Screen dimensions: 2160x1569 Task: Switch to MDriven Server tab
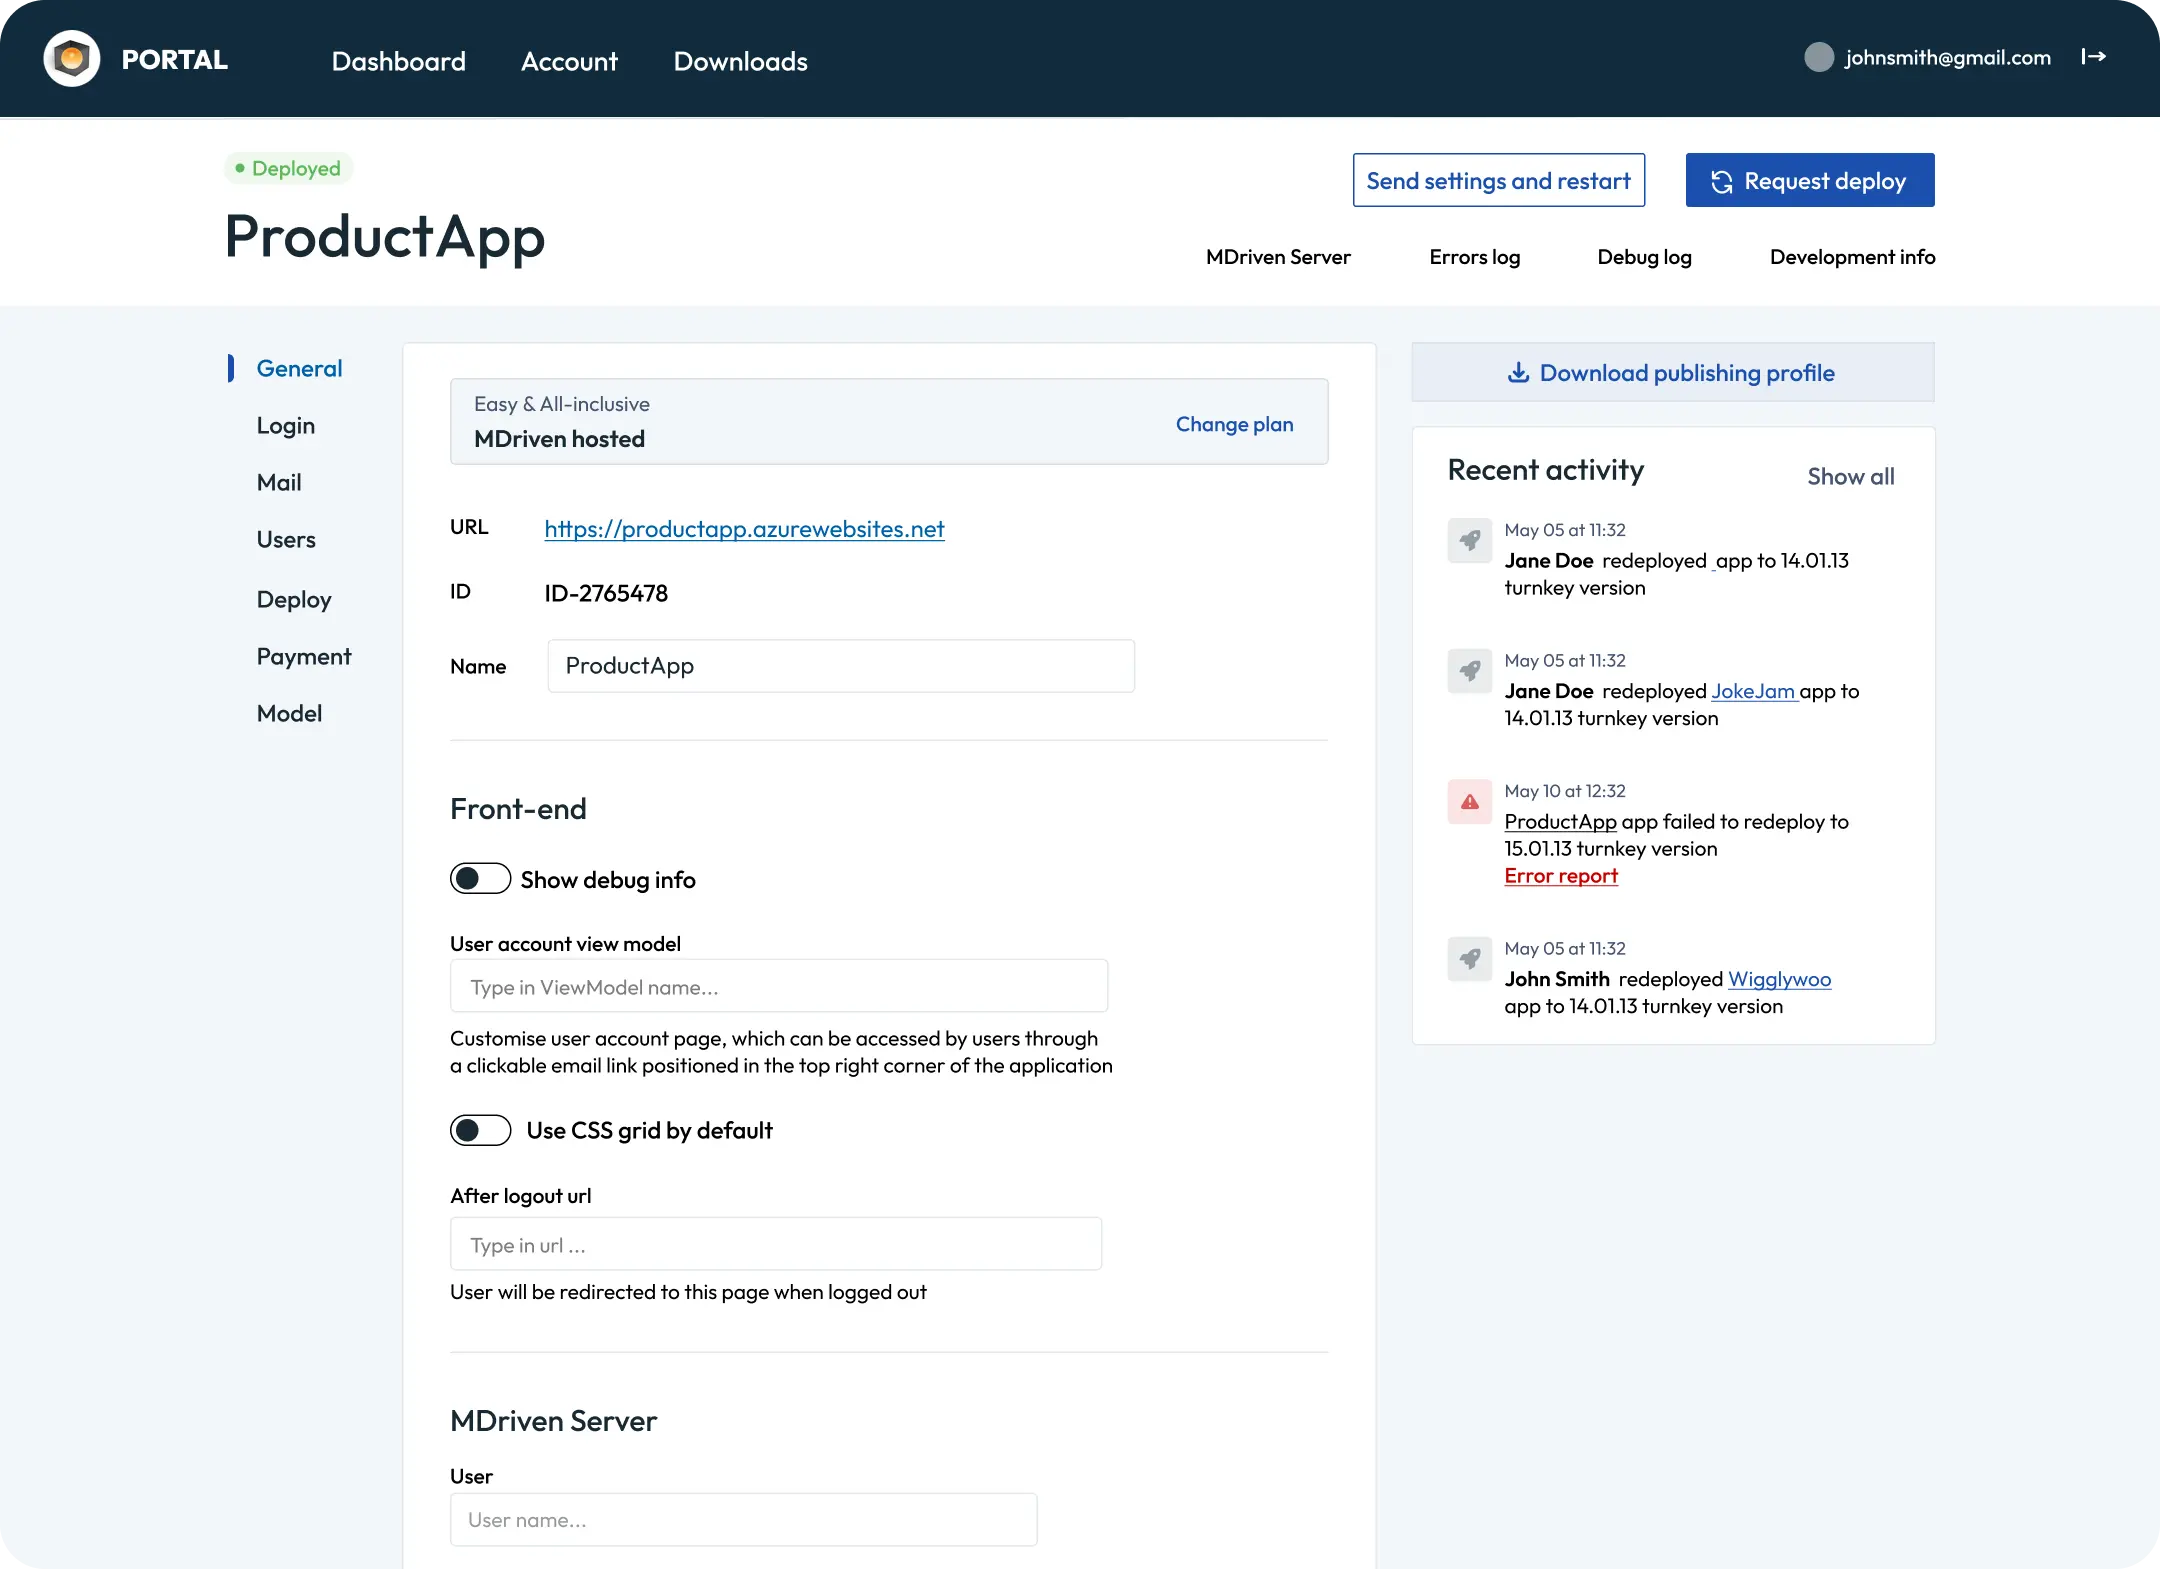1278,257
